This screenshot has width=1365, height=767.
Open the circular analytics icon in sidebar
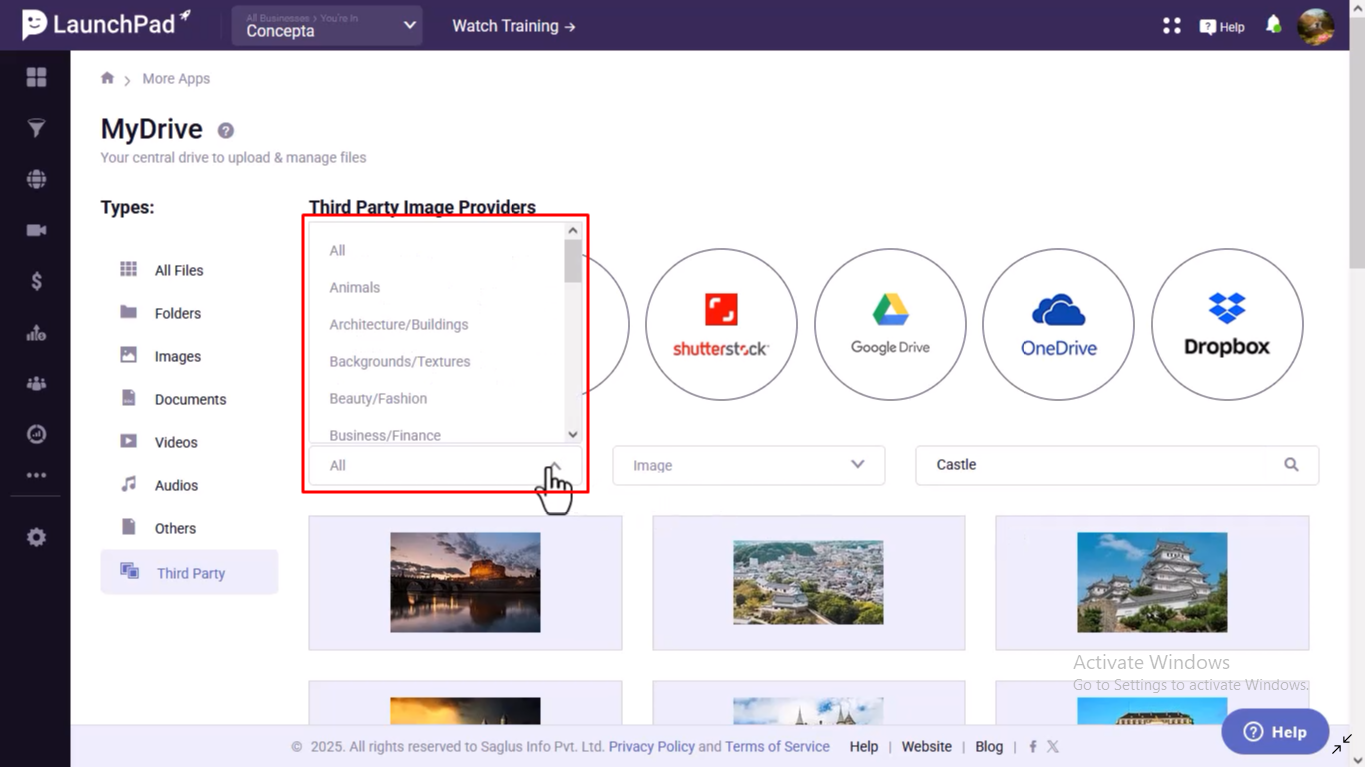tap(36, 434)
